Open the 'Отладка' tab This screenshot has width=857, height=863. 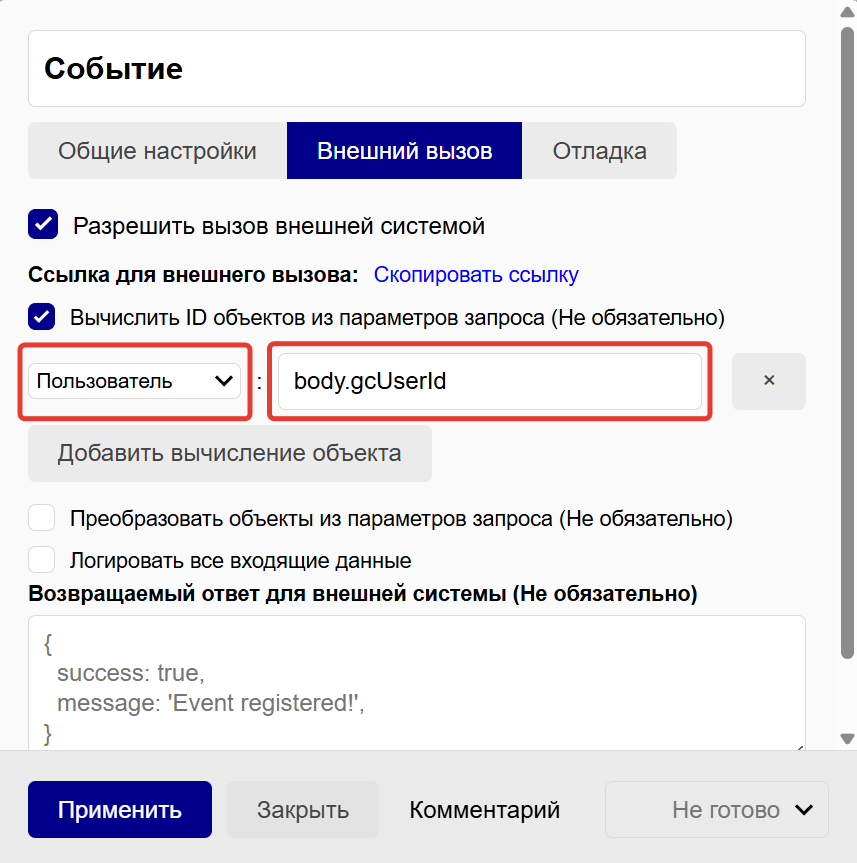tap(599, 151)
